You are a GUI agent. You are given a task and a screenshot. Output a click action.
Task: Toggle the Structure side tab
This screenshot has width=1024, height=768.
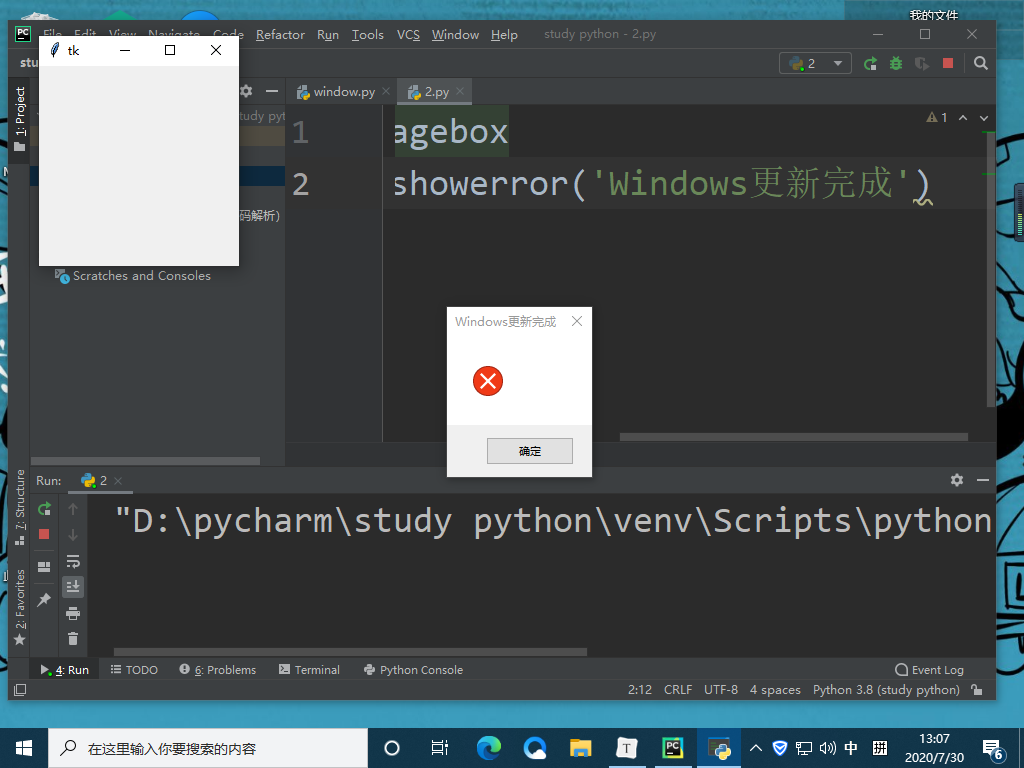(20, 507)
